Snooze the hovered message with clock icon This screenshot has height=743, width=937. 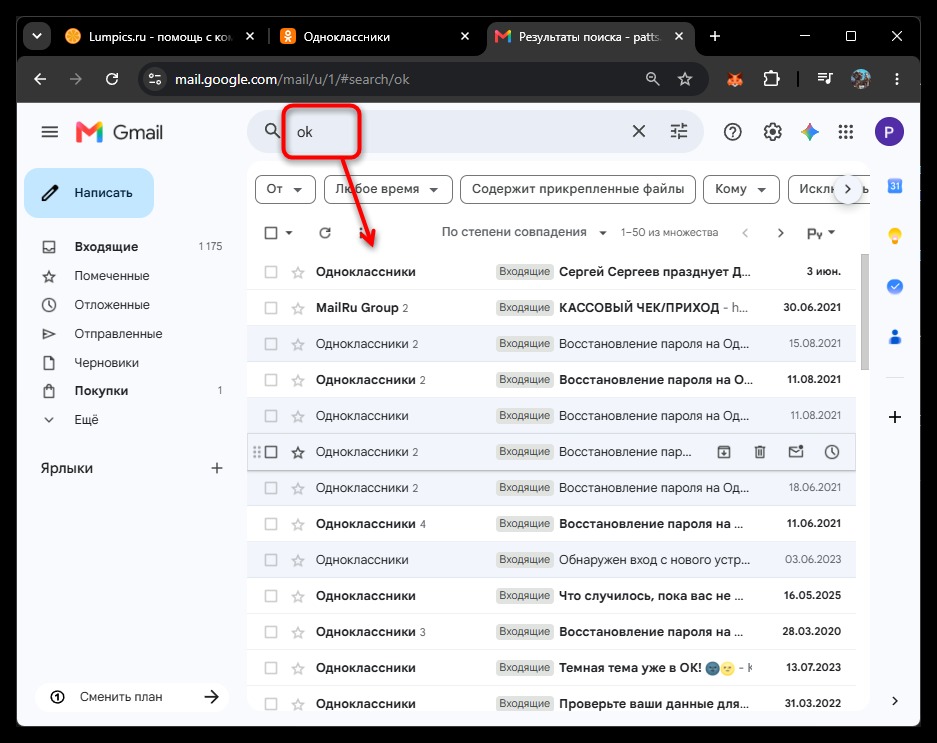pos(832,452)
